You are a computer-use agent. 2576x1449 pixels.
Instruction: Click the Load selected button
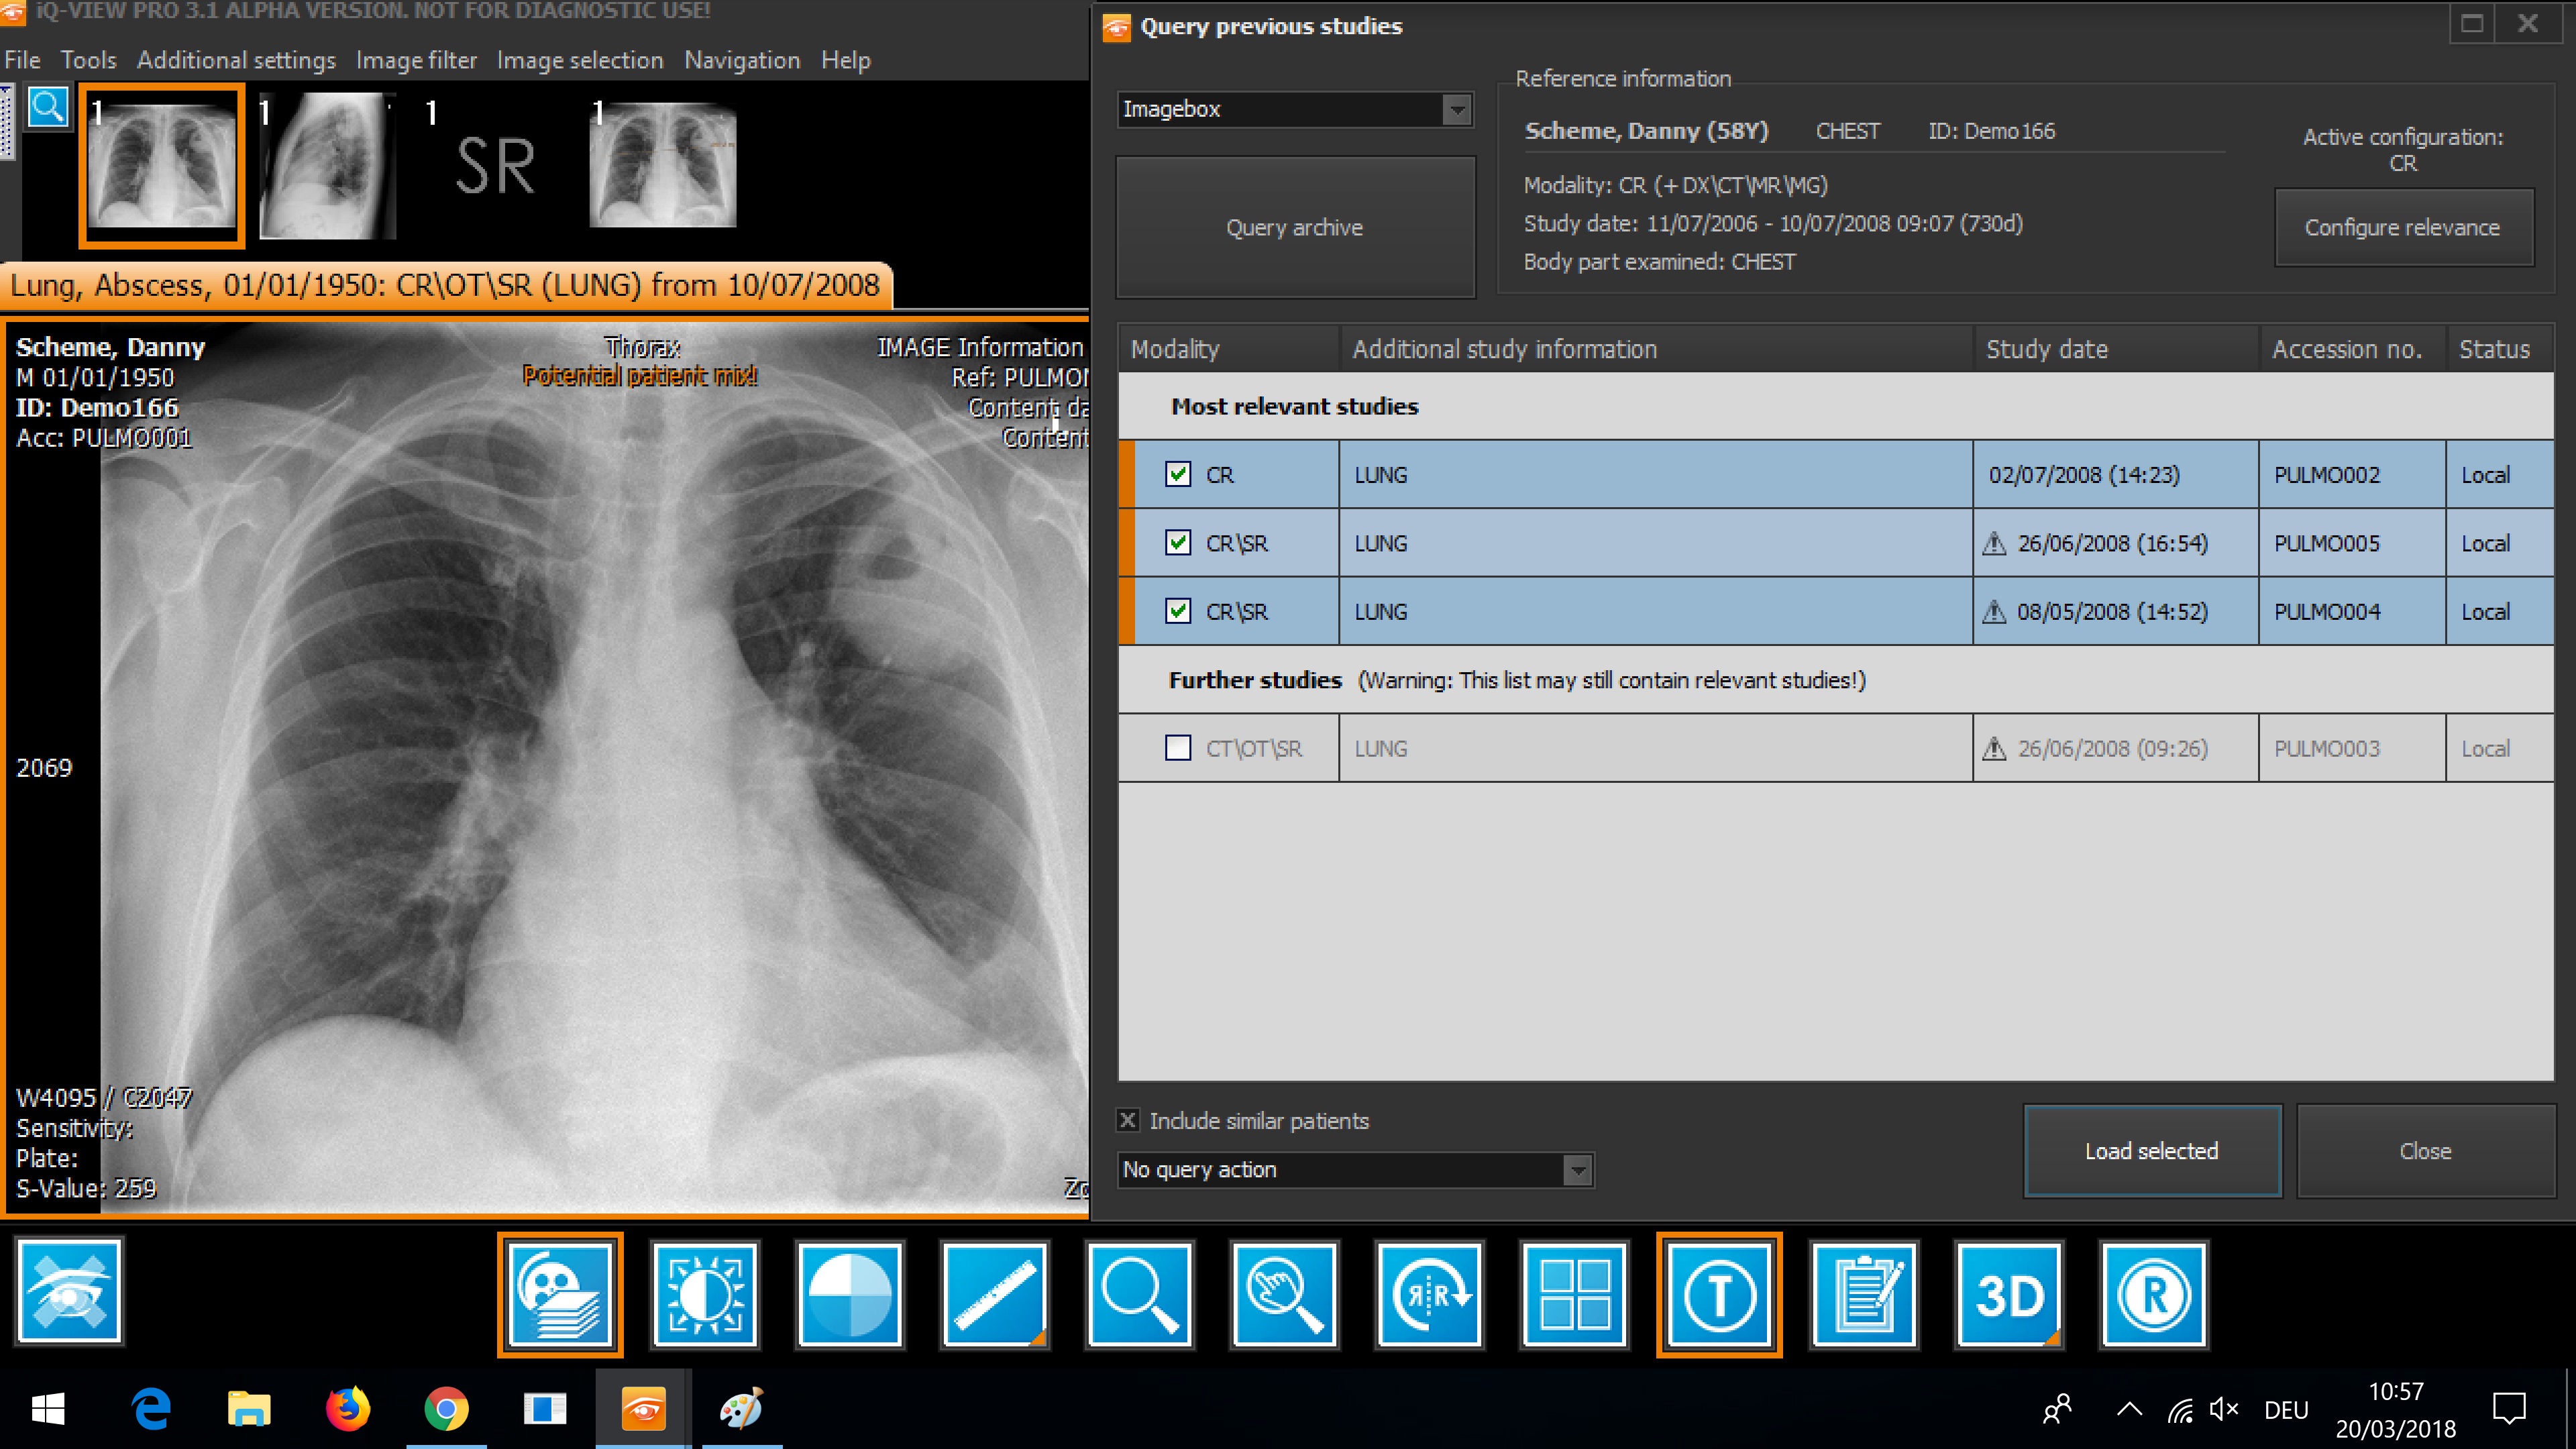click(x=2151, y=1151)
